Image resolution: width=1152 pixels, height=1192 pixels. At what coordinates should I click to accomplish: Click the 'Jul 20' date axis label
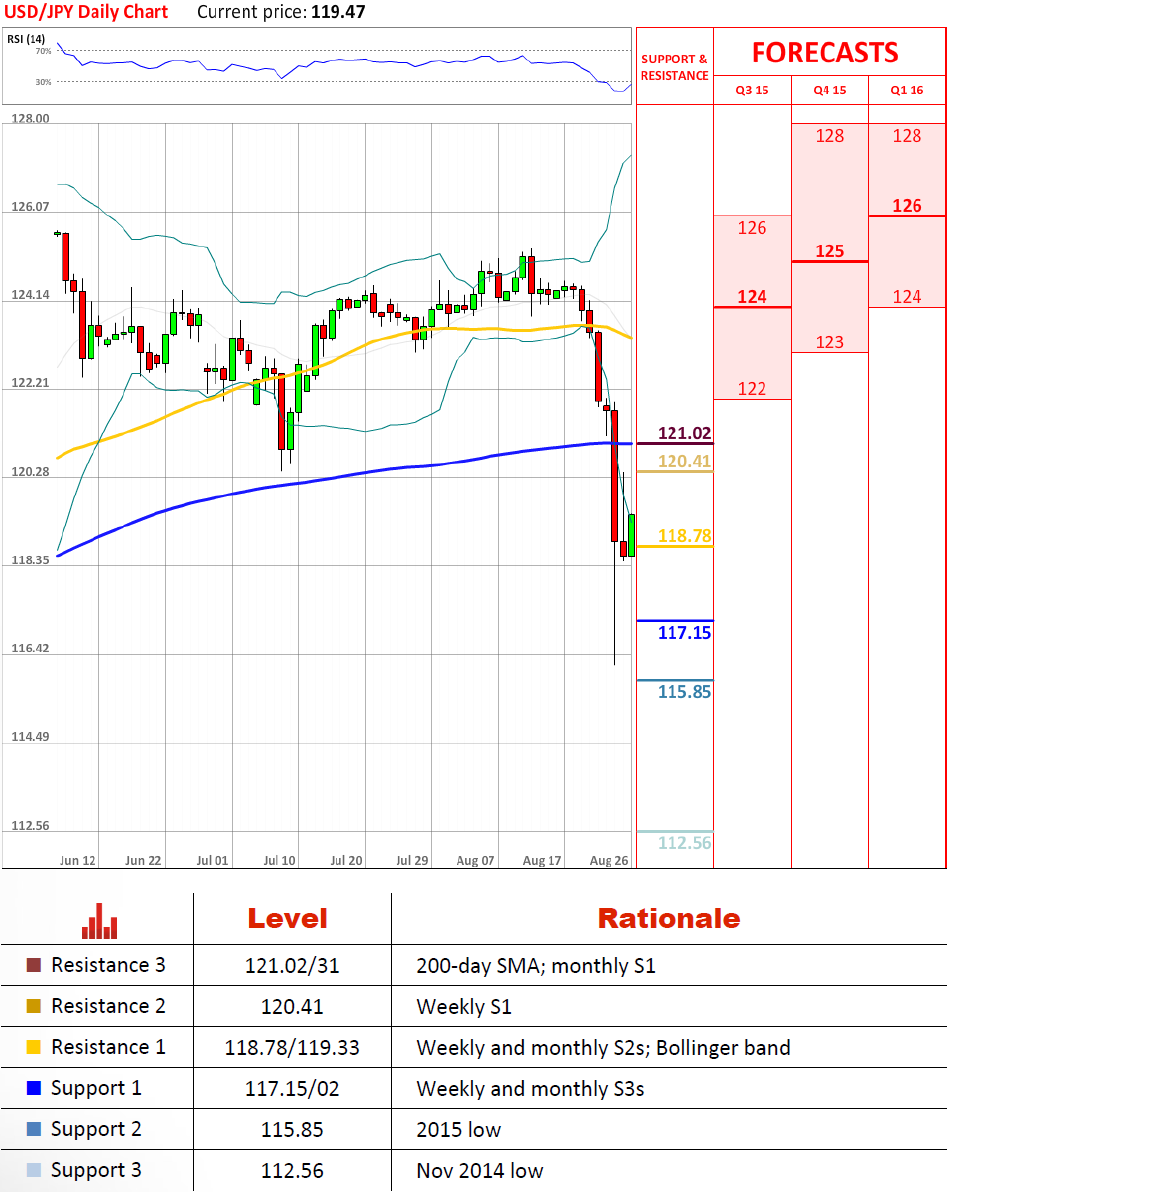point(346,861)
